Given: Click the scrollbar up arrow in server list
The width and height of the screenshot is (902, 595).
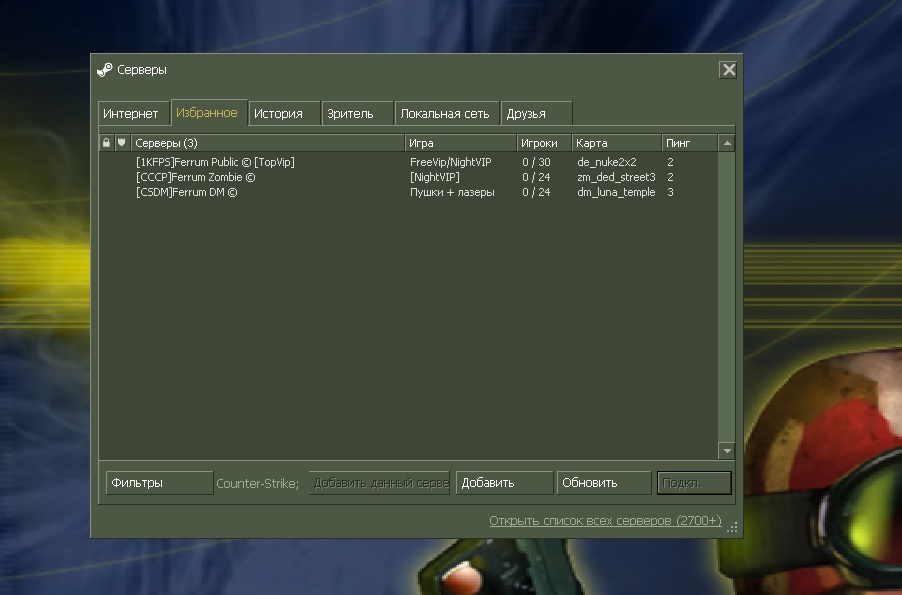Looking at the screenshot, I should click(727, 143).
